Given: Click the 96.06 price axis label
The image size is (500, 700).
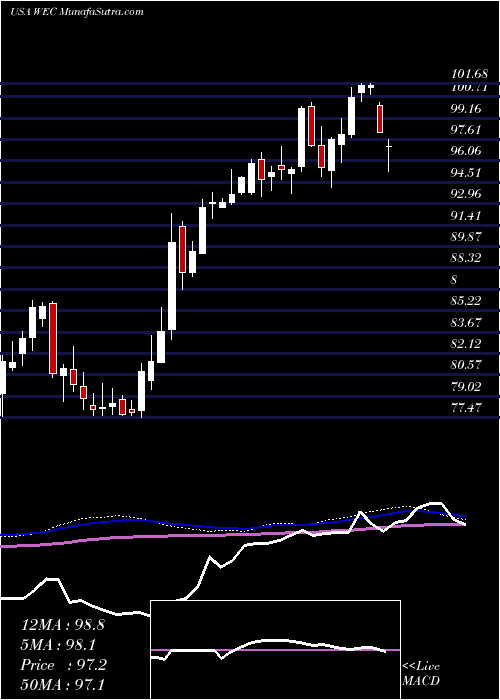Looking at the screenshot, I should coord(467,151).
